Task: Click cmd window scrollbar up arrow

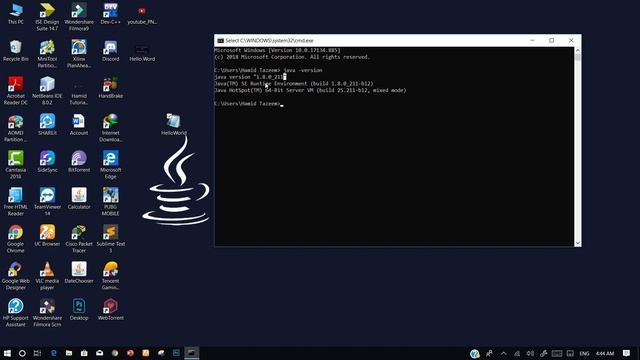Action: 578,50
